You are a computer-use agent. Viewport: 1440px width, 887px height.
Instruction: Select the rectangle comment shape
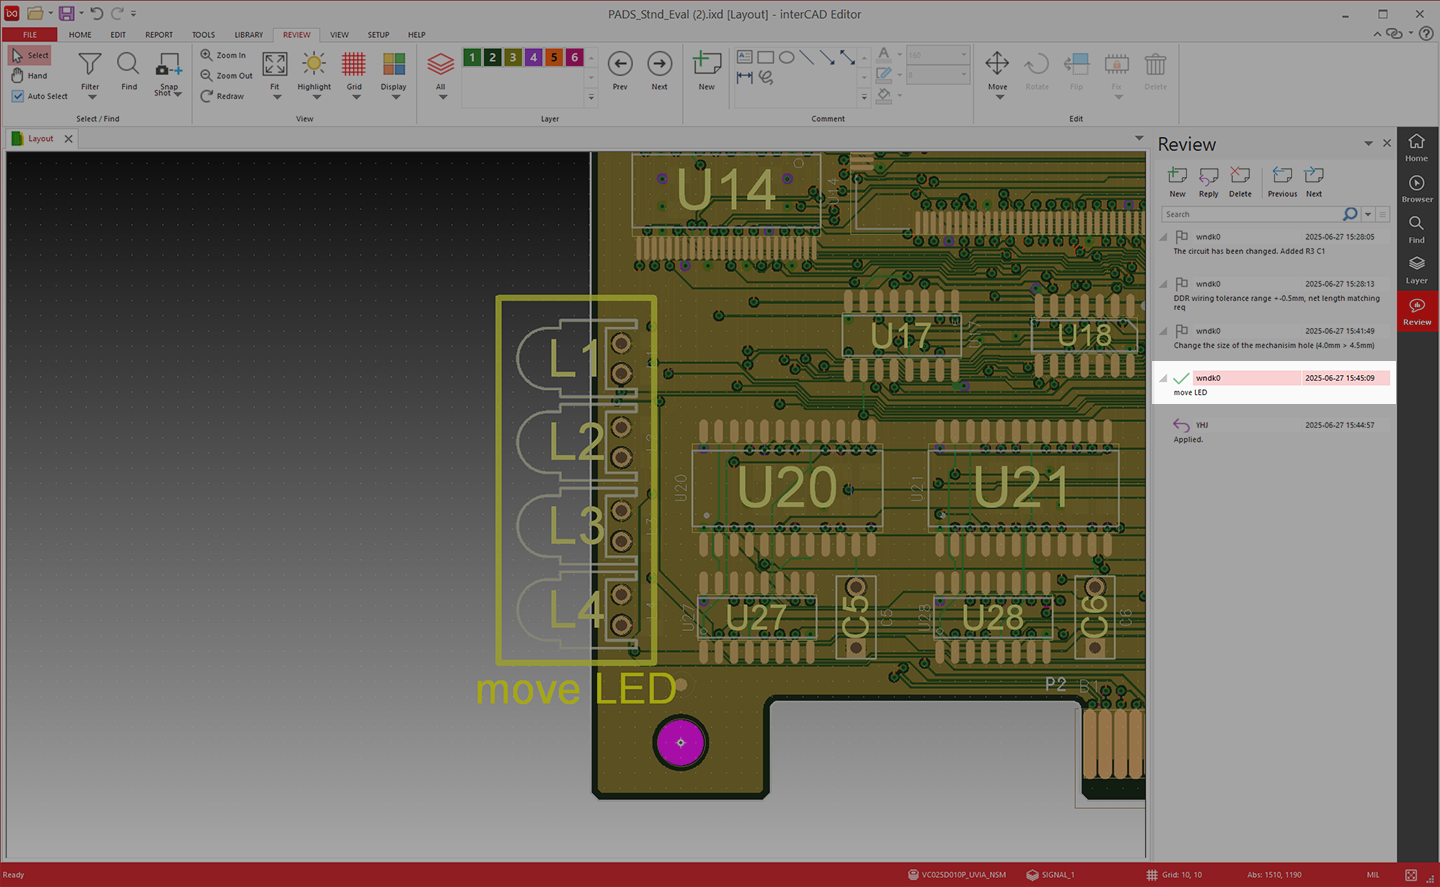tap(766, 57)
